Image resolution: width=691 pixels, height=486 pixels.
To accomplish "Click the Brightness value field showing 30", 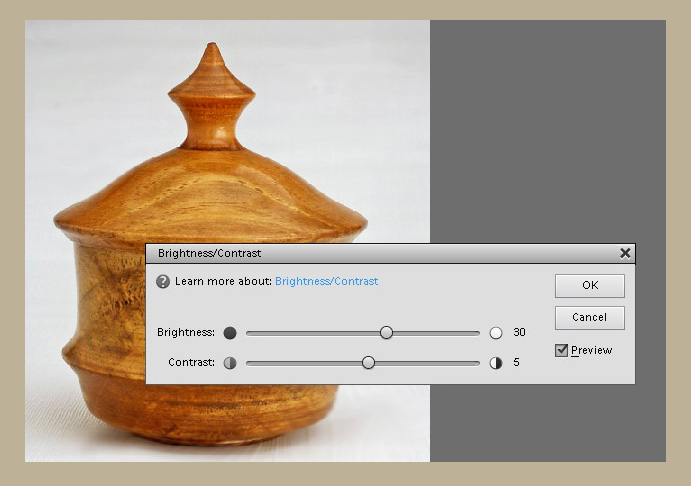I will 519,333.
